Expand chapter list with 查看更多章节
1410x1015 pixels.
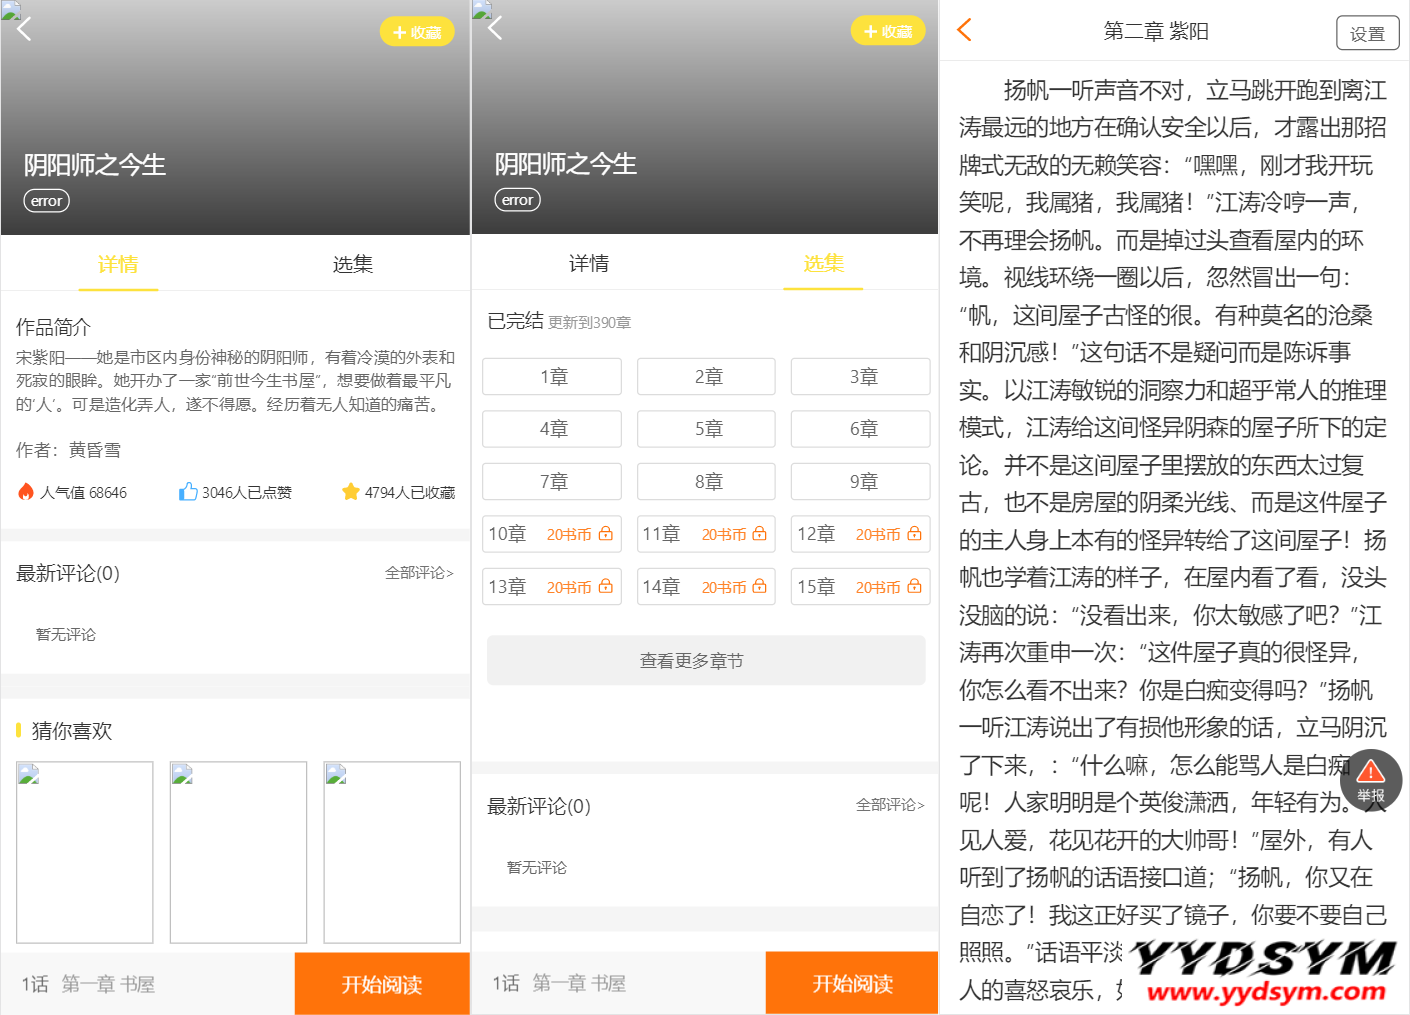coord(705,661)
